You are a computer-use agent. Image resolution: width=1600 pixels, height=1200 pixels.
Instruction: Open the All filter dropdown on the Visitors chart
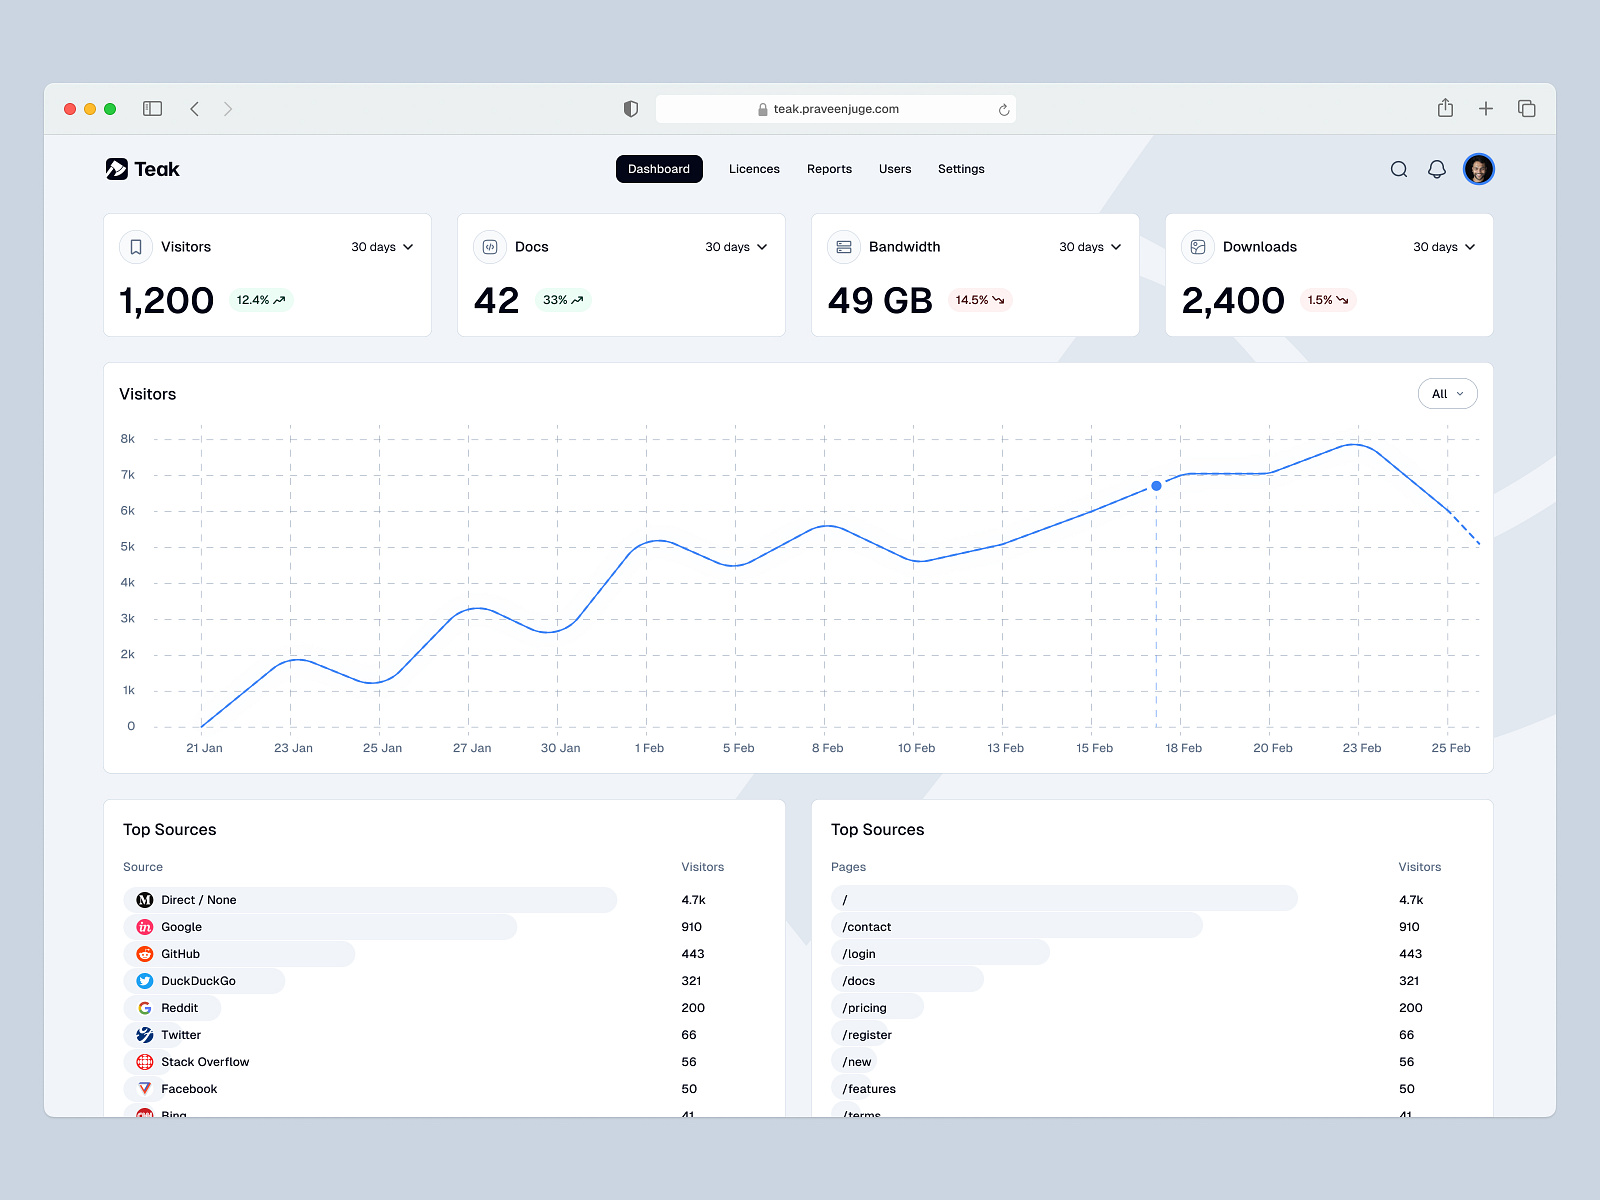click(x=1447, y=394)
